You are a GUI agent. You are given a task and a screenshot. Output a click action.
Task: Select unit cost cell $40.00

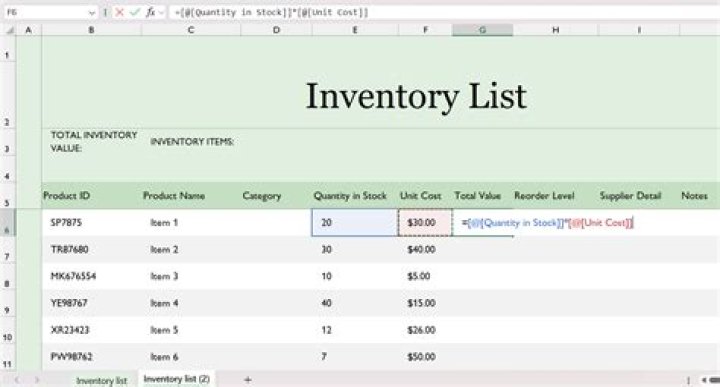(425, 250)
